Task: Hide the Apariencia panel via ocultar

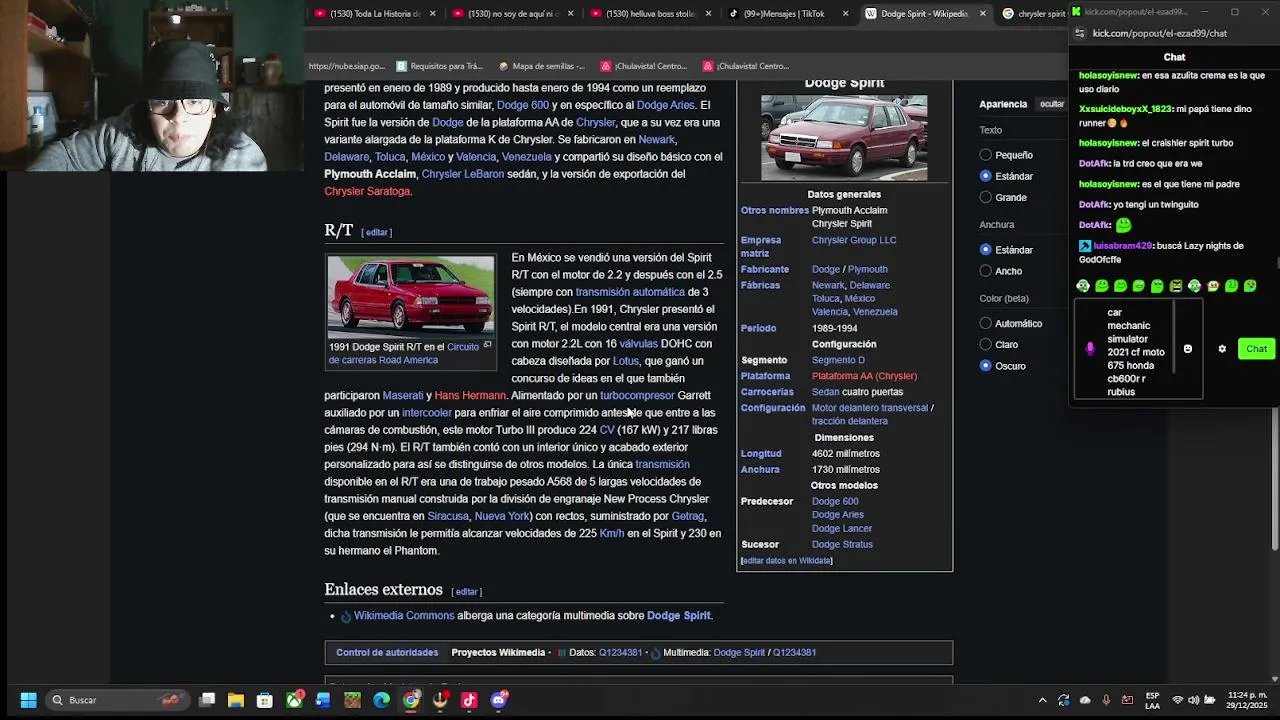Action: 1052,104
